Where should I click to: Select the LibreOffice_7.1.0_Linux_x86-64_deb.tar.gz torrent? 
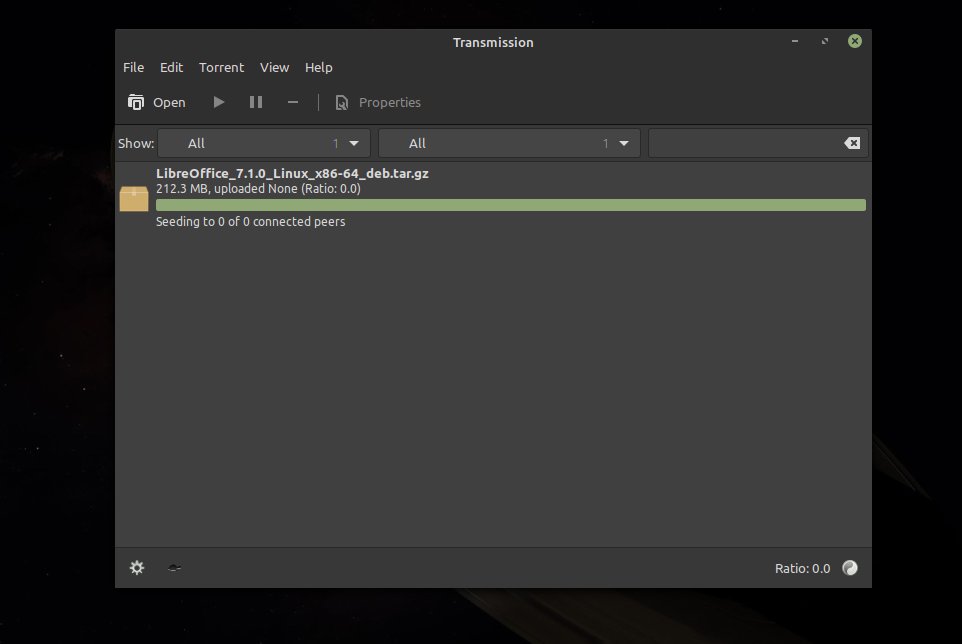(493, 197)
